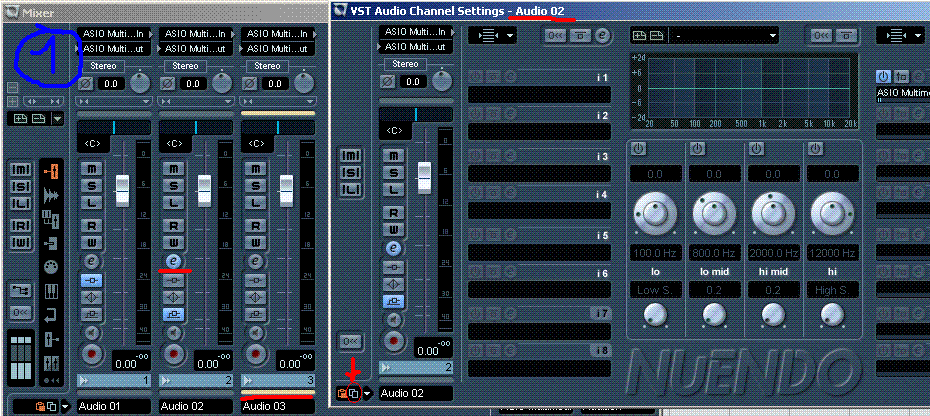Image resolution: width=930 pixels, height=416 pixels.
Task: Reset mixer channels button in Mixer
Action: (x=21, y=313)
